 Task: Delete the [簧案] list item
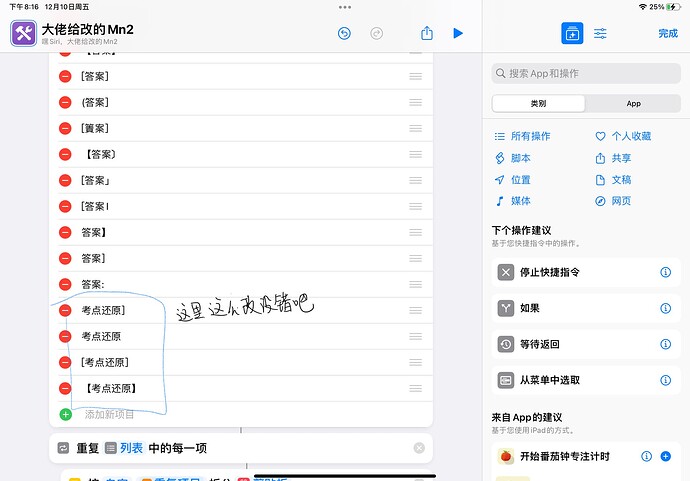point(65,129)
